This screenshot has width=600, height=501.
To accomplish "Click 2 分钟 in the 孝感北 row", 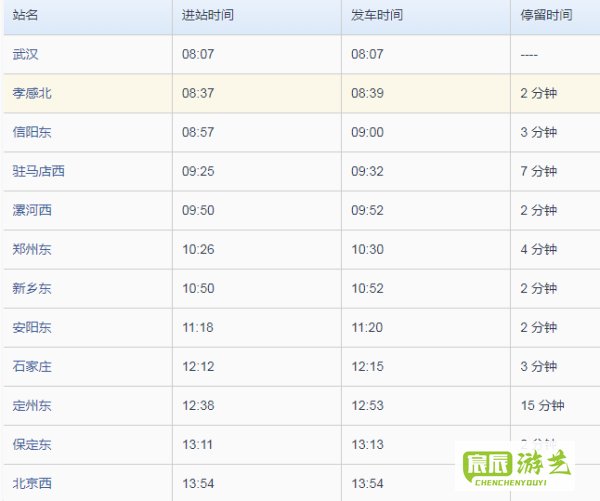I will tap(538, 93).
